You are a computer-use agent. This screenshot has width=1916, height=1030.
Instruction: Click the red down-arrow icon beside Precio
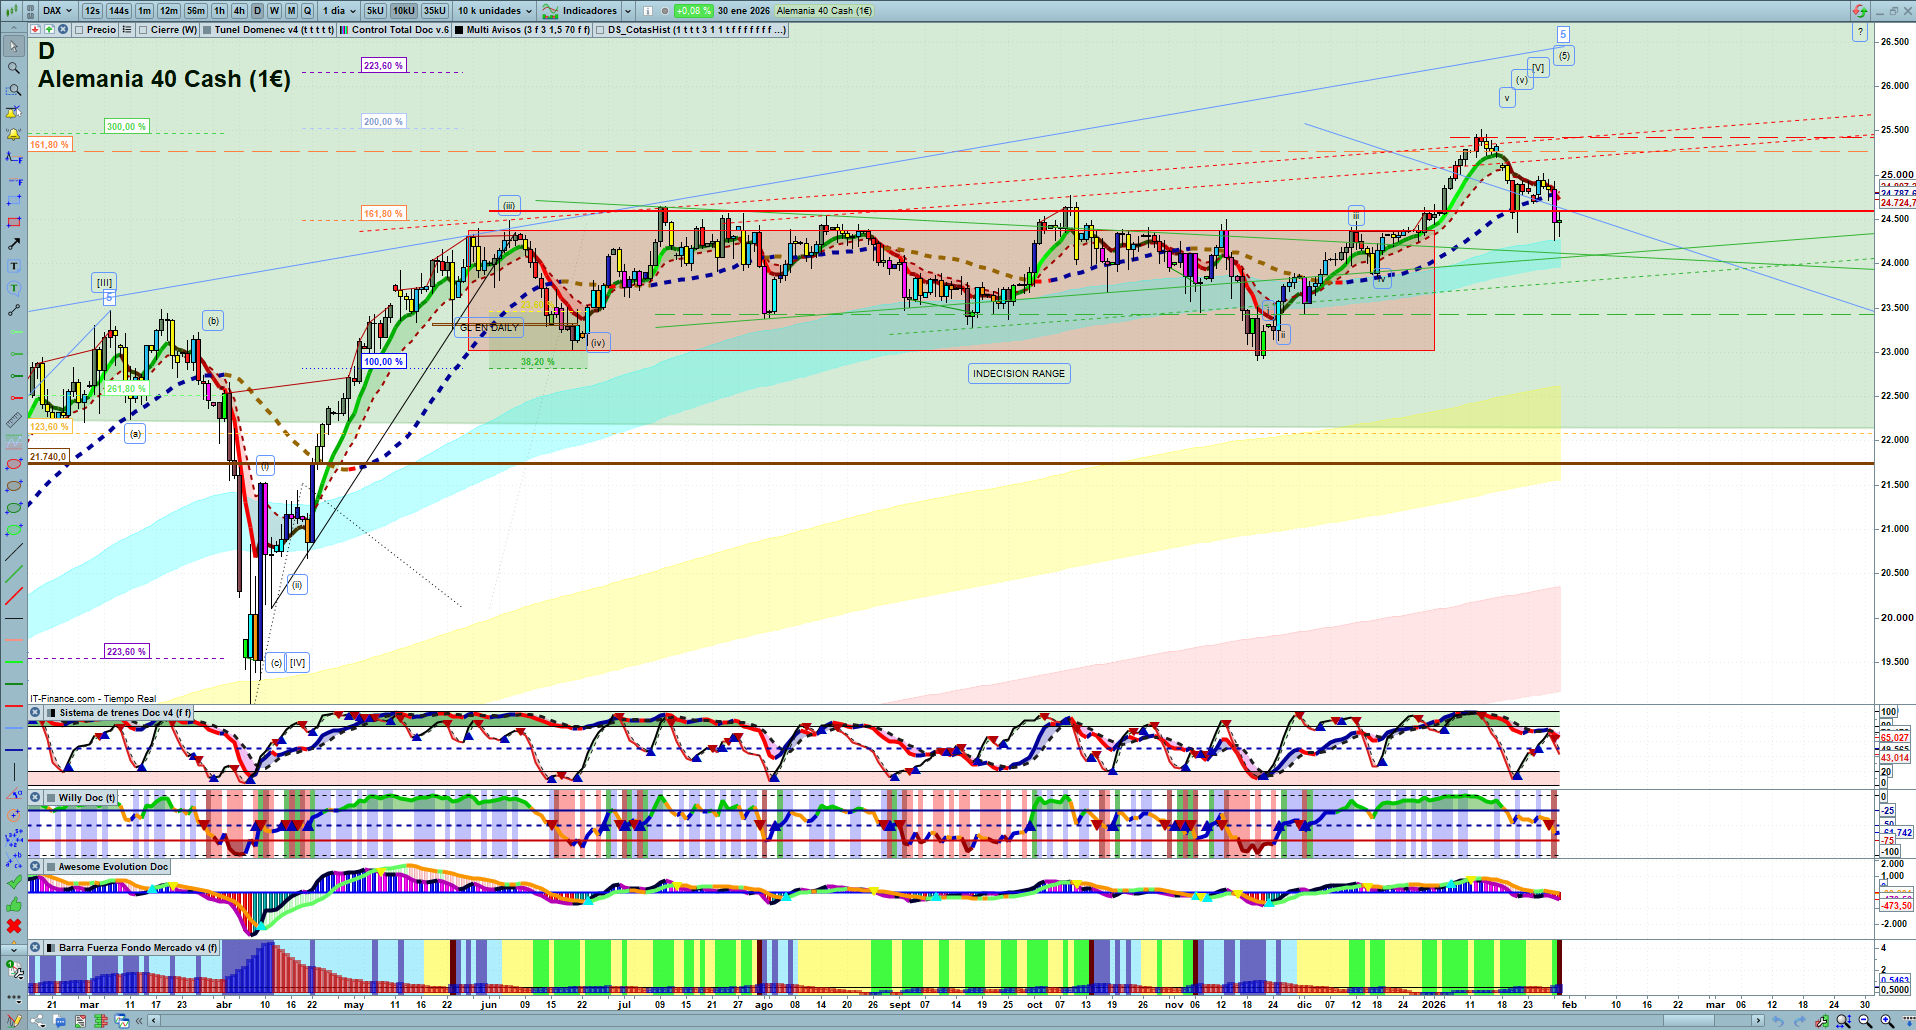click(36, 30)
